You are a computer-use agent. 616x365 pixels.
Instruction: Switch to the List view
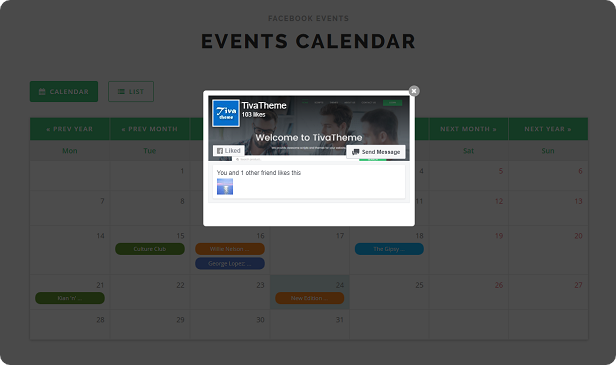[x=131, y=92]
